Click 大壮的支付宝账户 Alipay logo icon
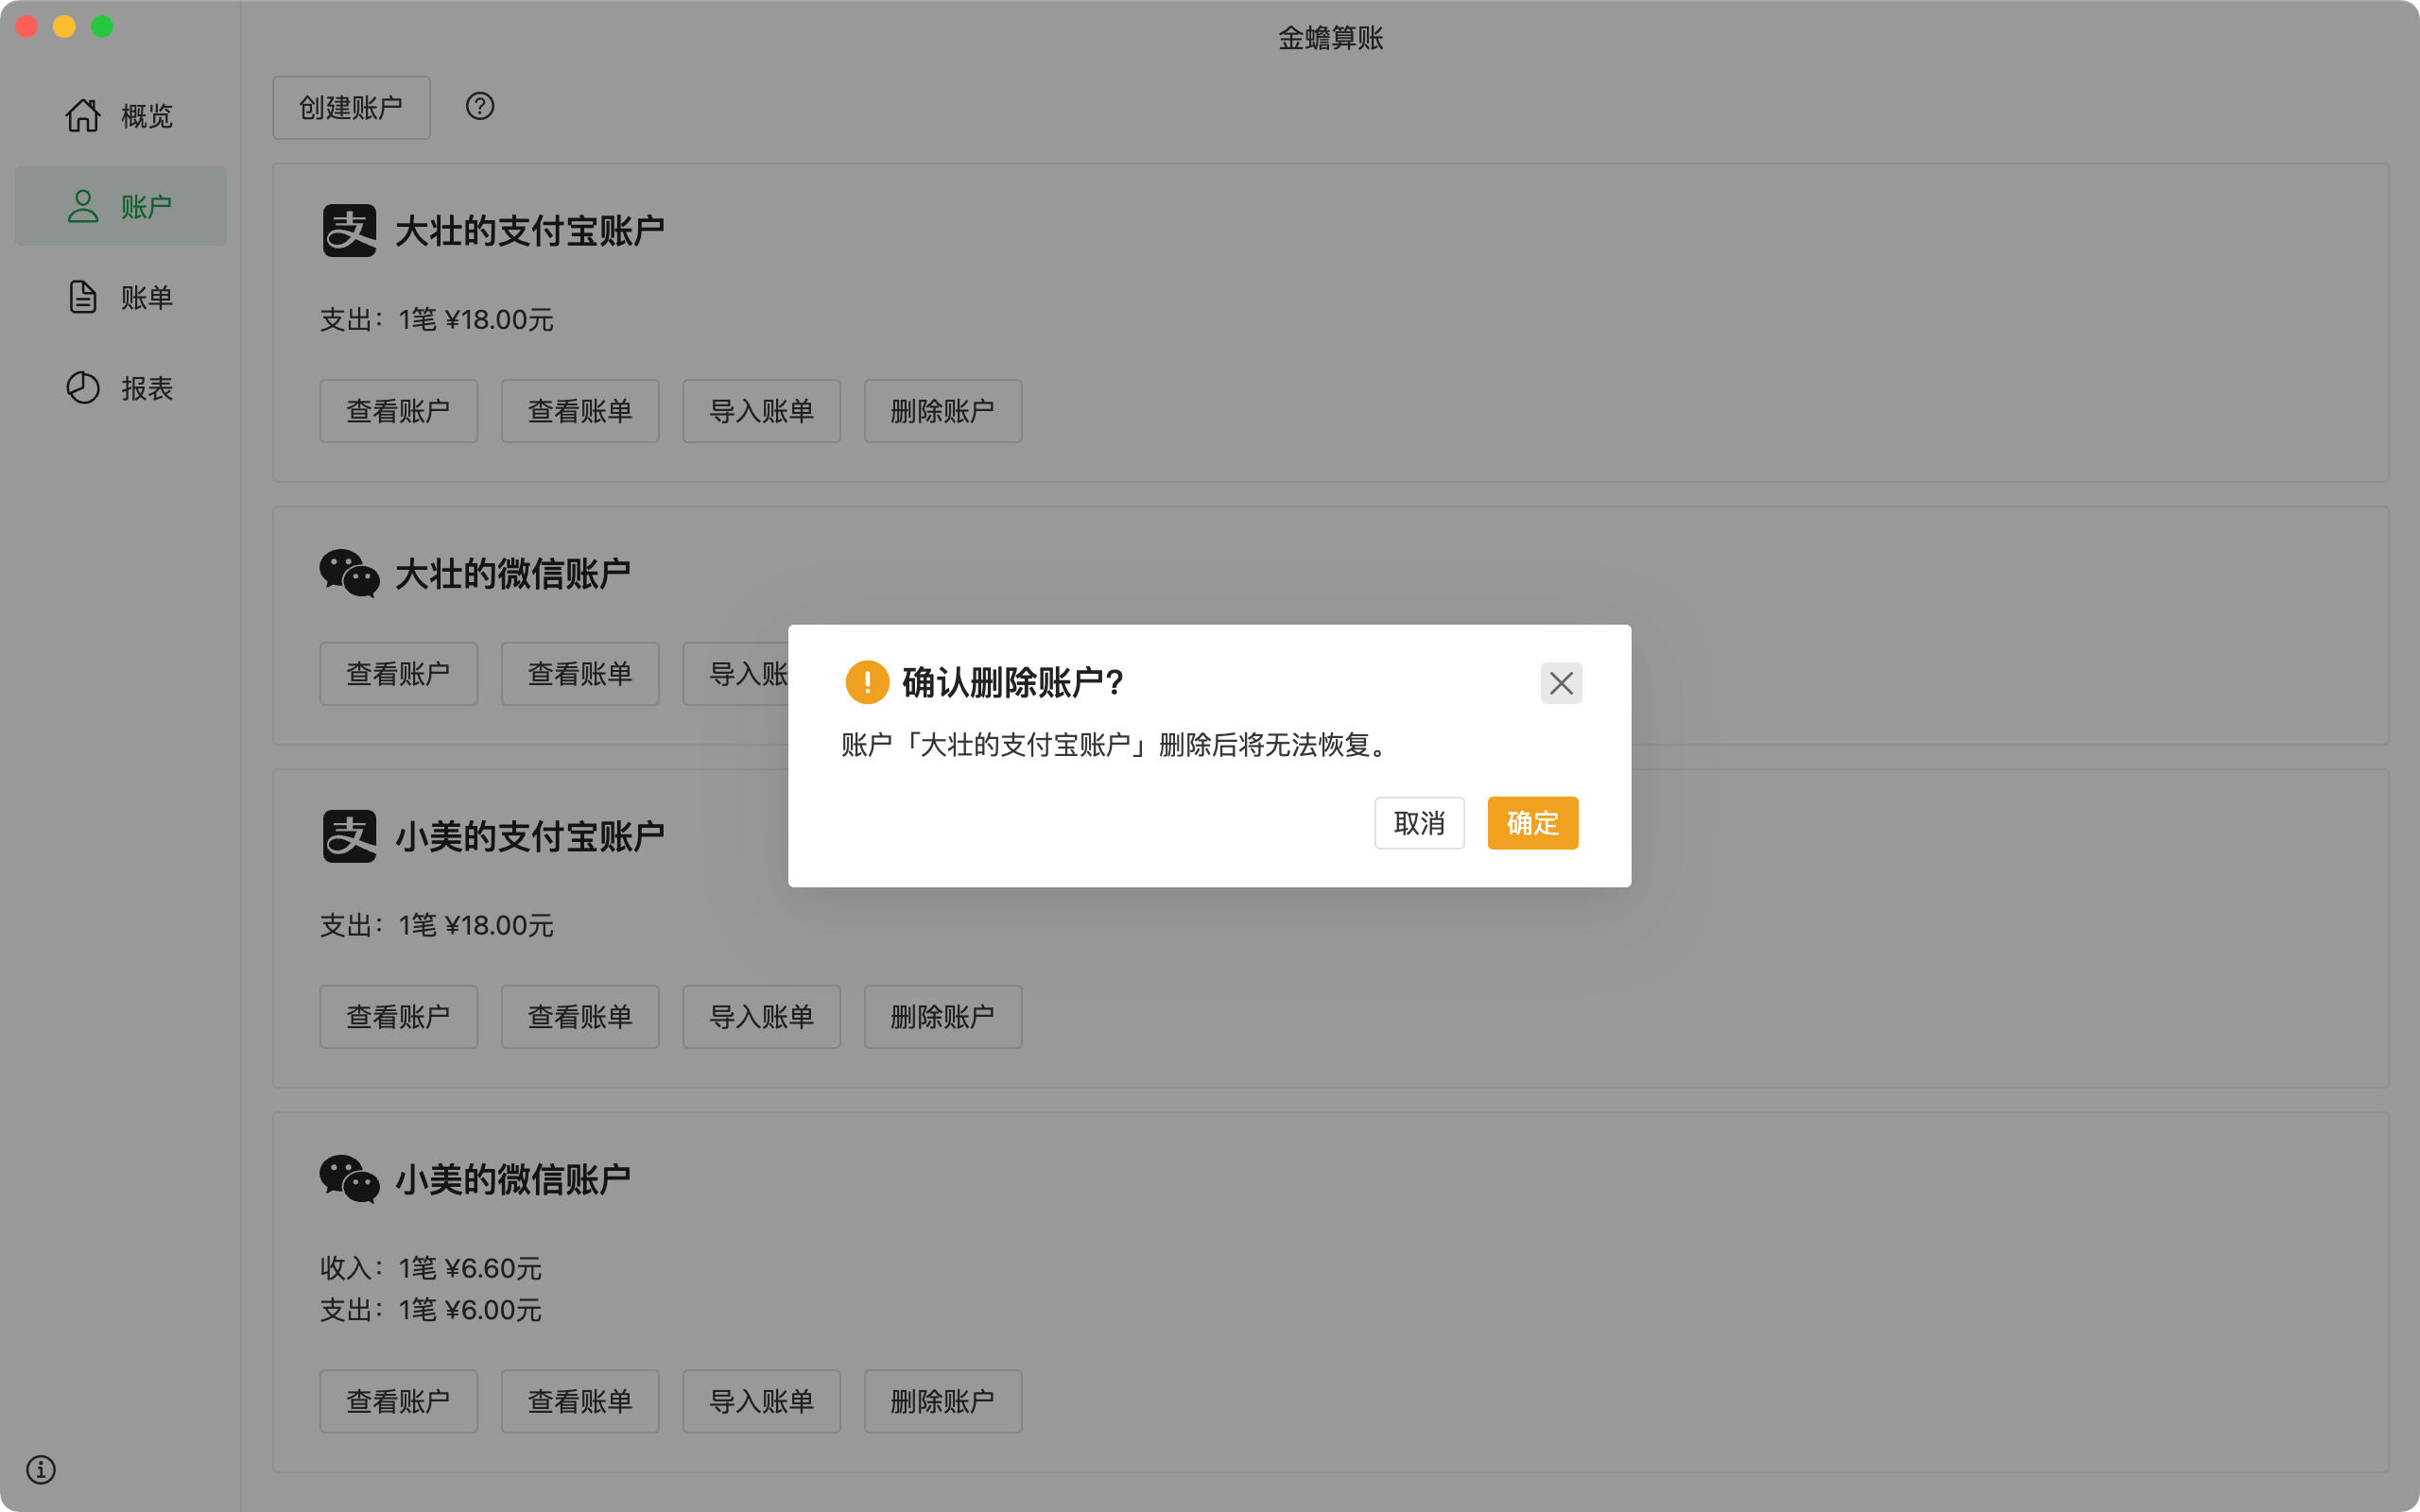 349,231
